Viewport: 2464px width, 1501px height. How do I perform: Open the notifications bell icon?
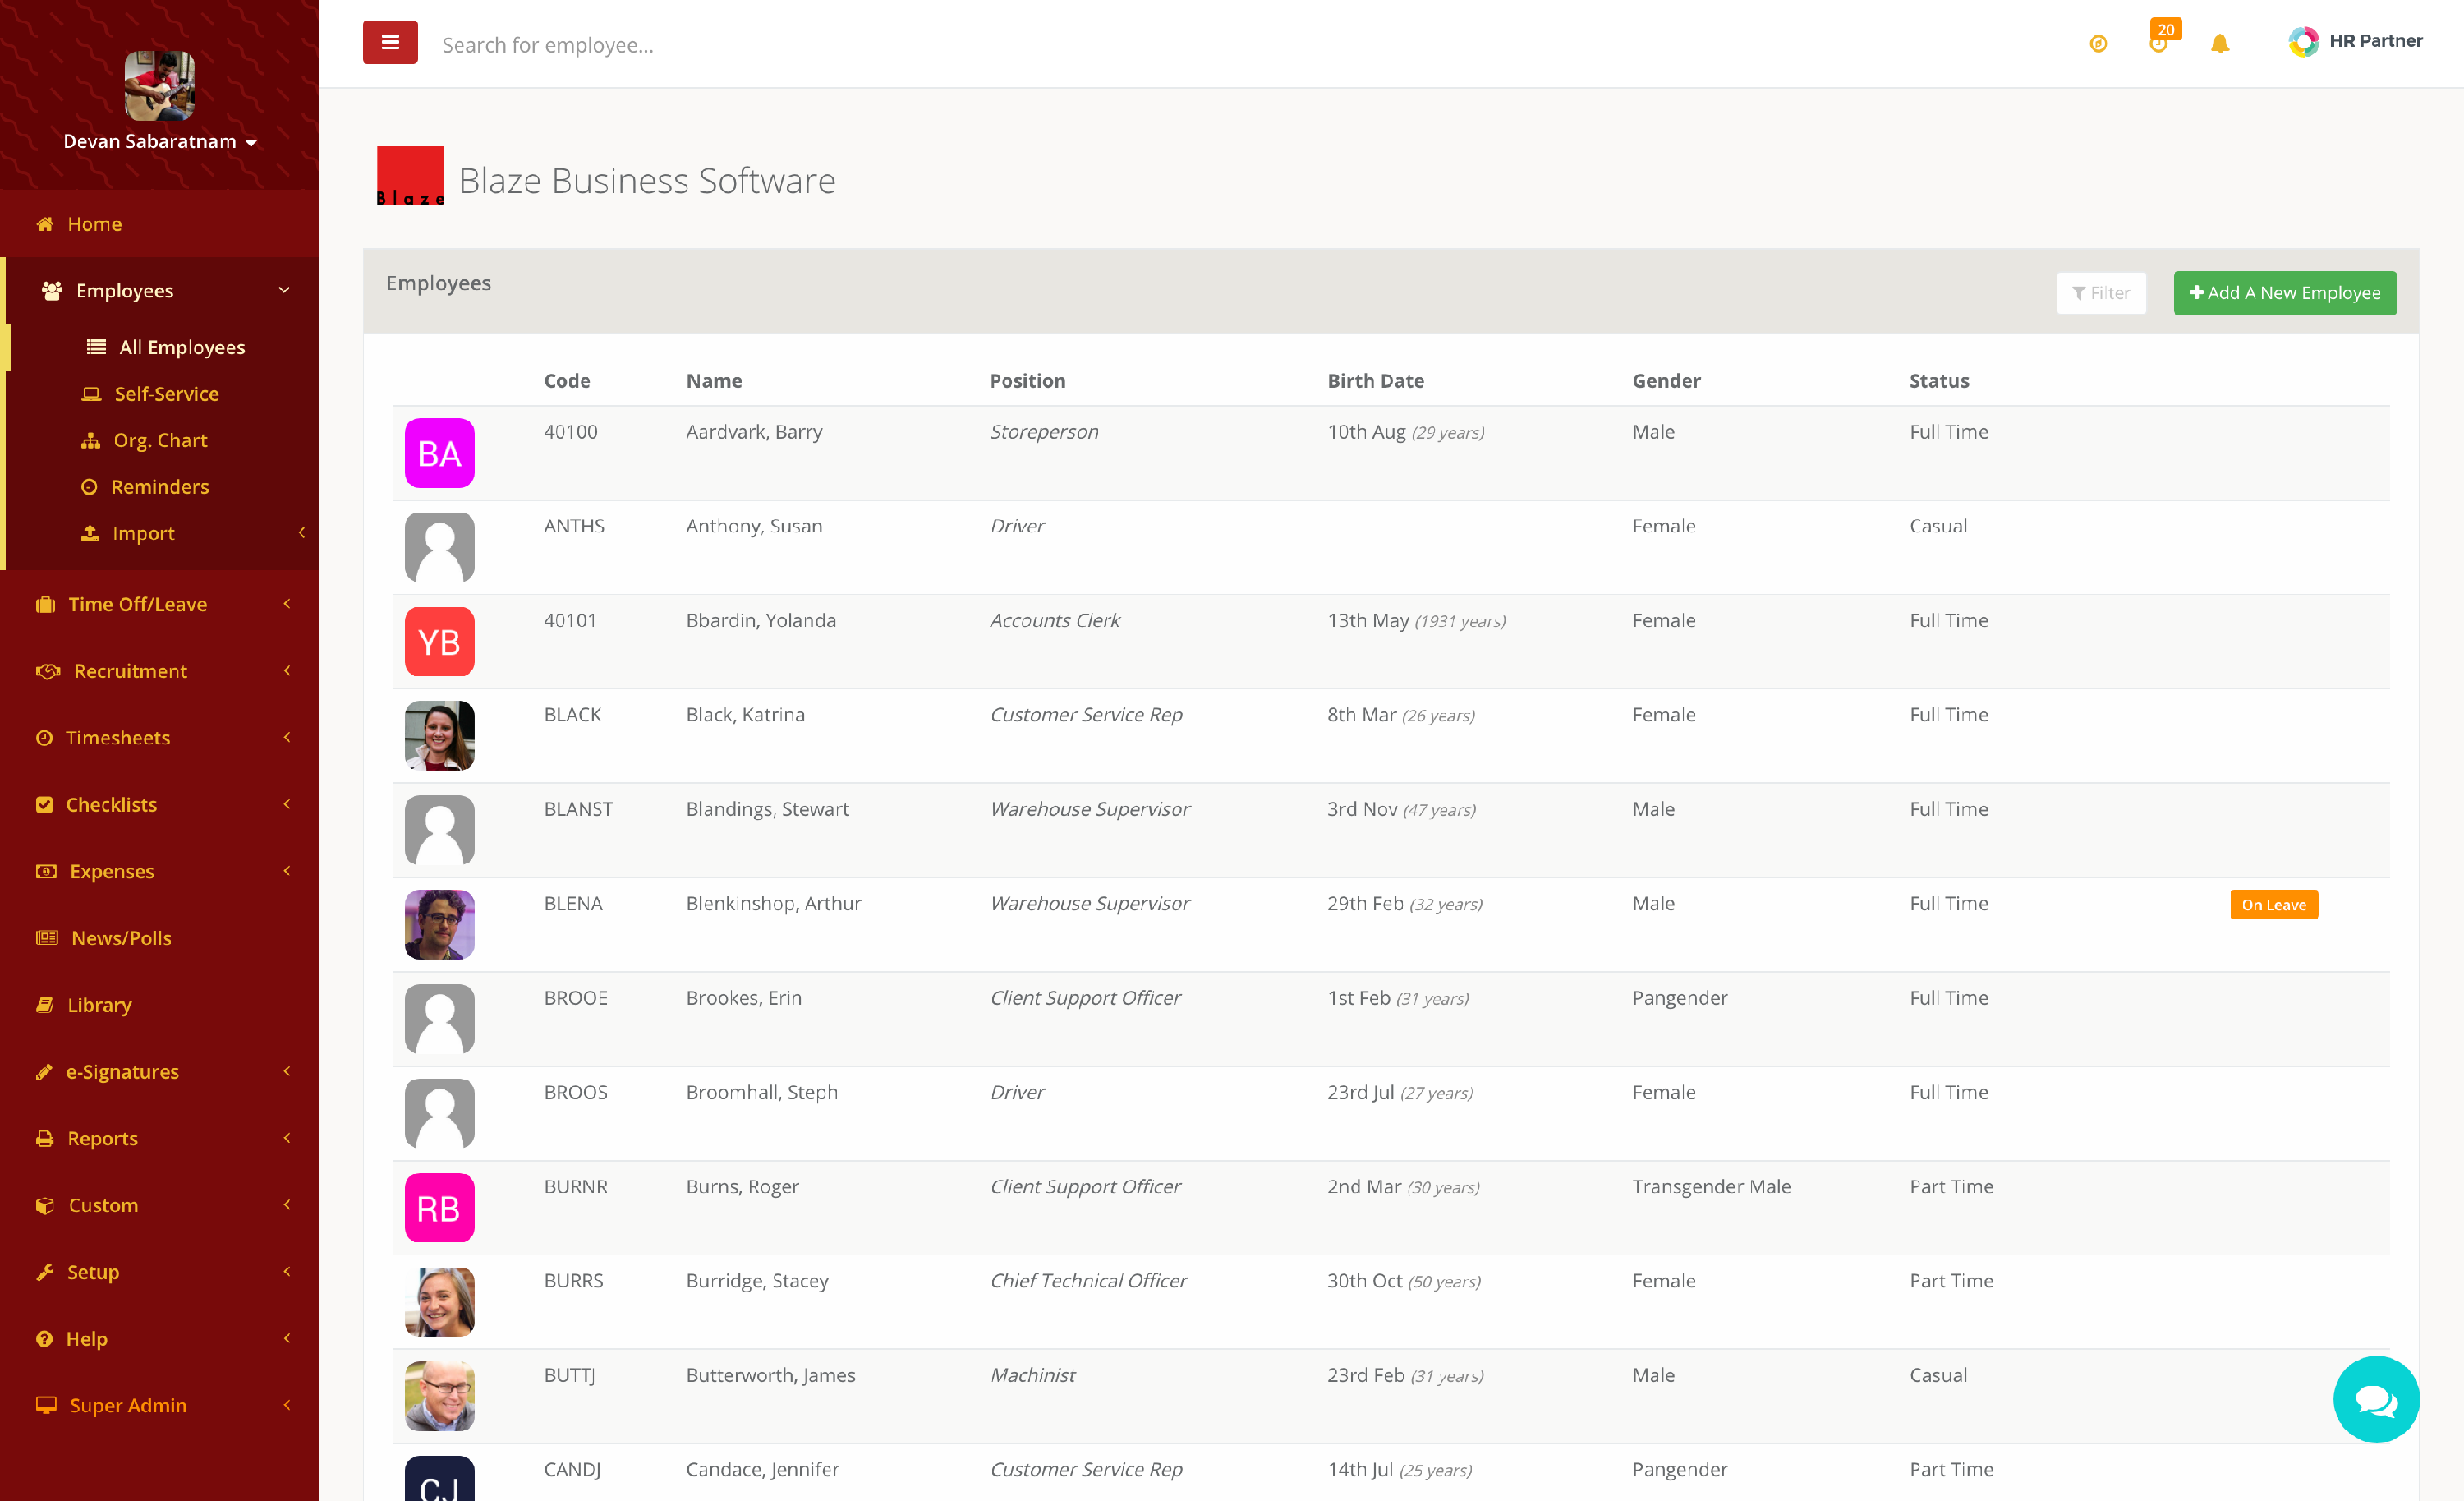click(x=2219, y=44)
